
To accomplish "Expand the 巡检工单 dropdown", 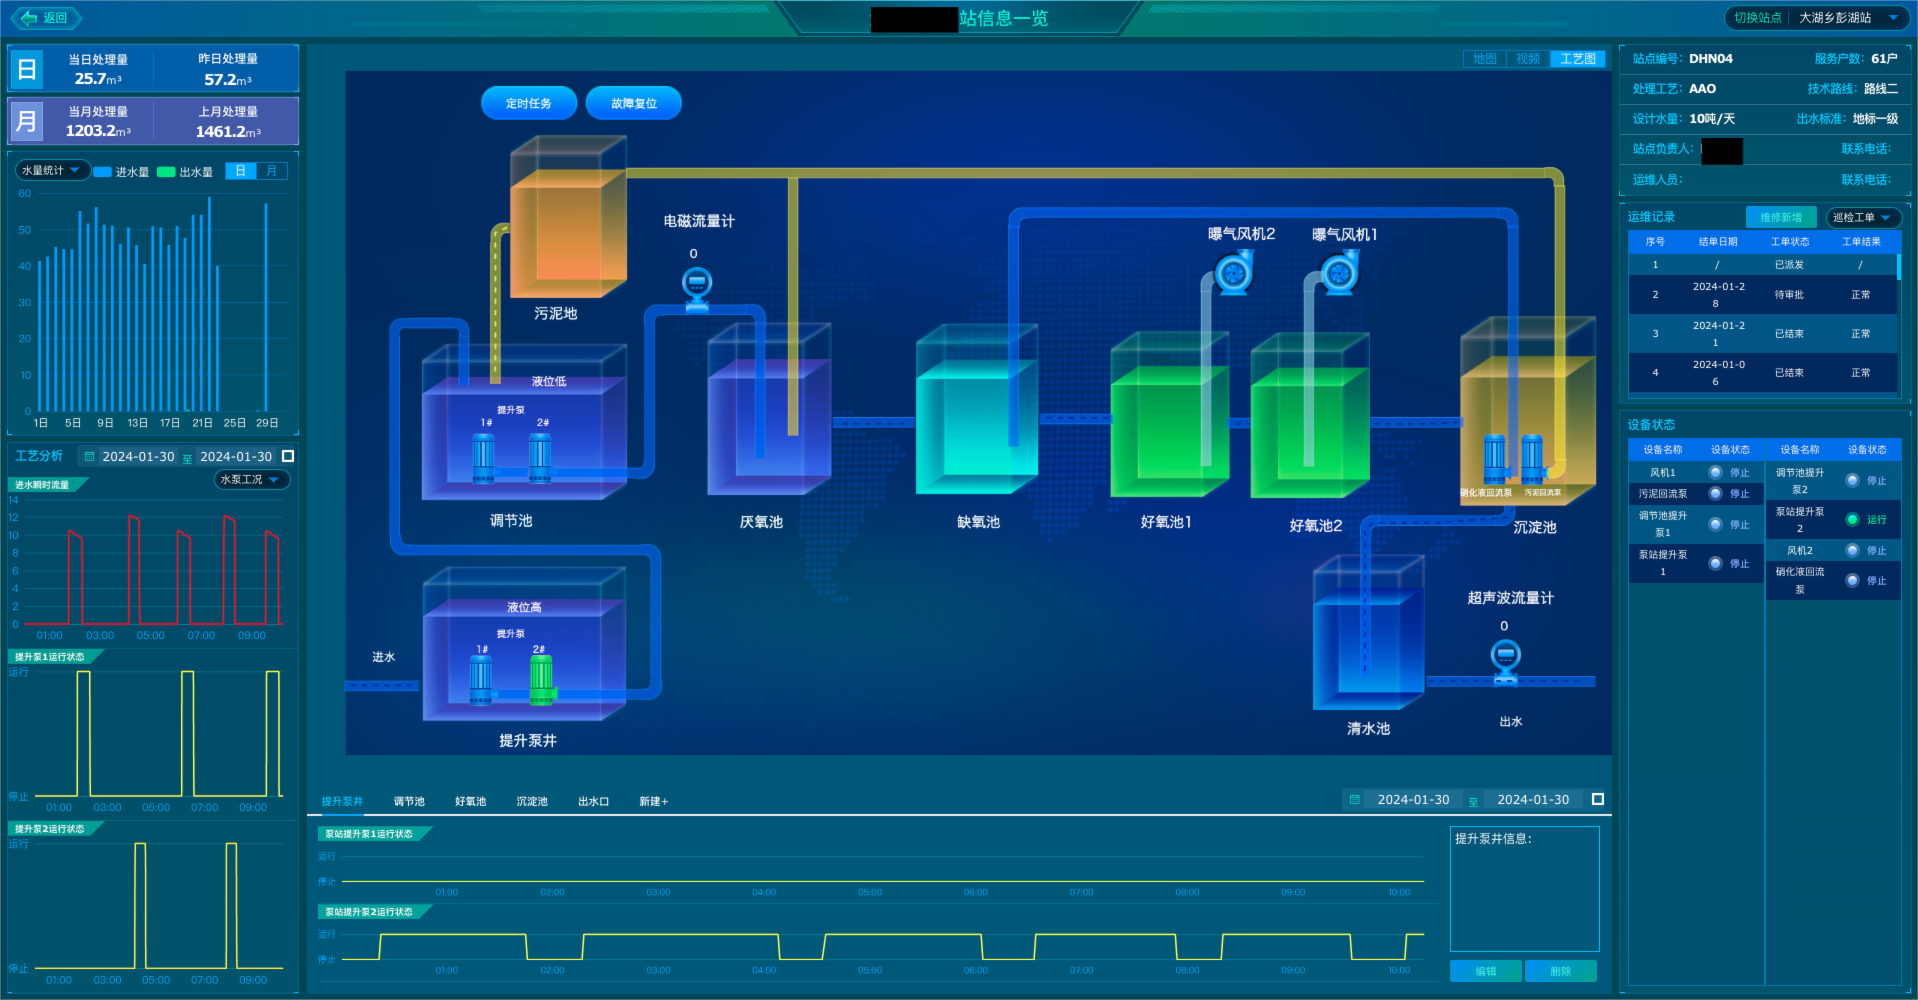I will pos(1861,217).
